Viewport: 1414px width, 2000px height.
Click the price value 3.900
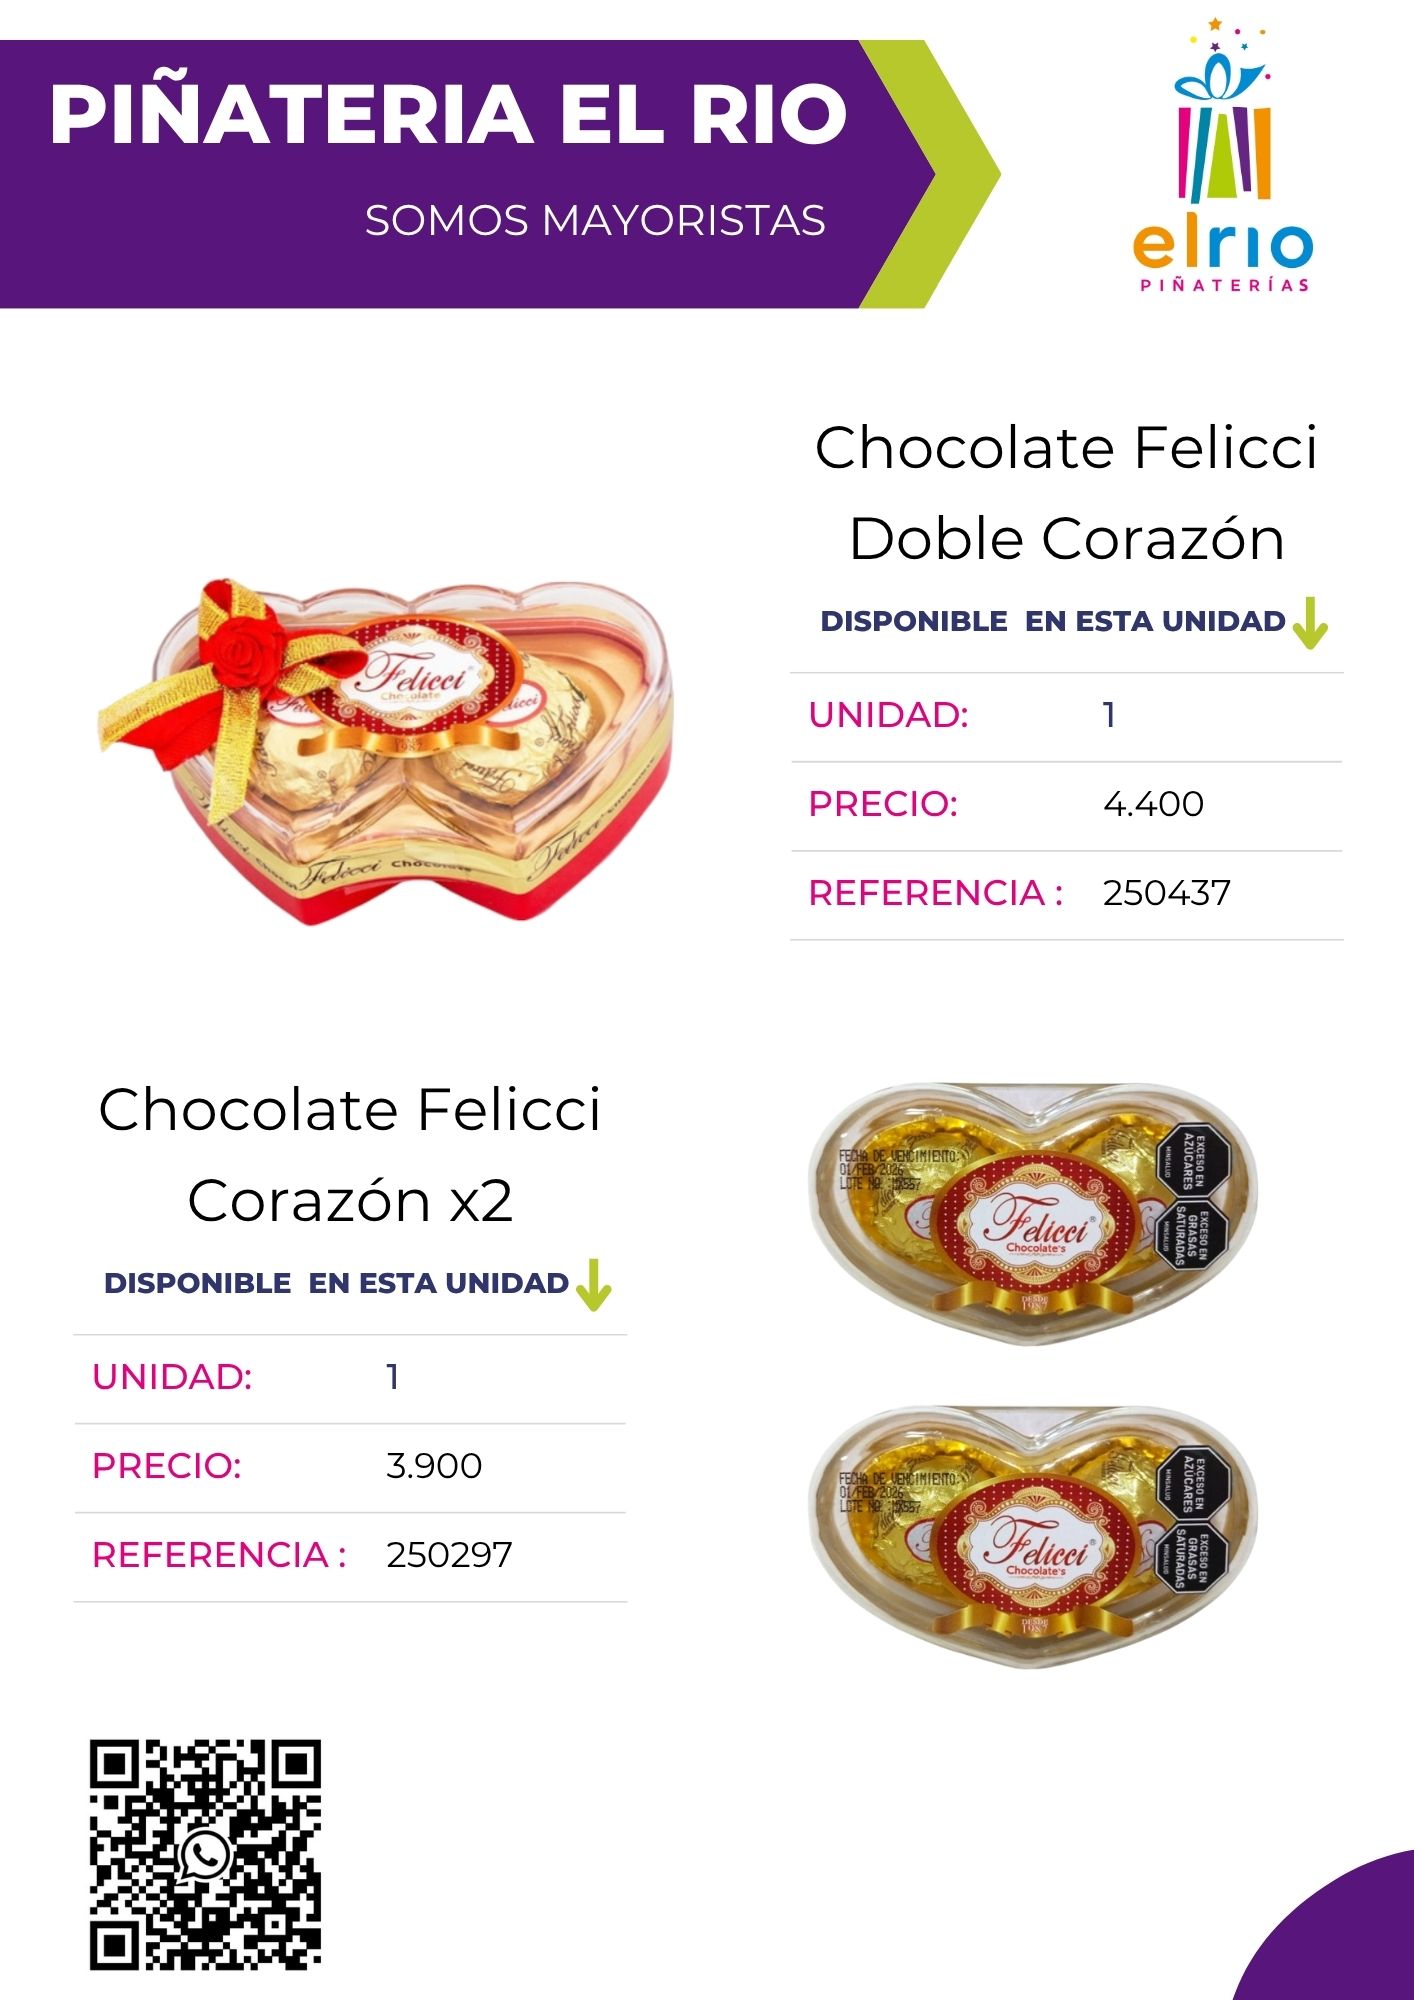pos(434,1466)
